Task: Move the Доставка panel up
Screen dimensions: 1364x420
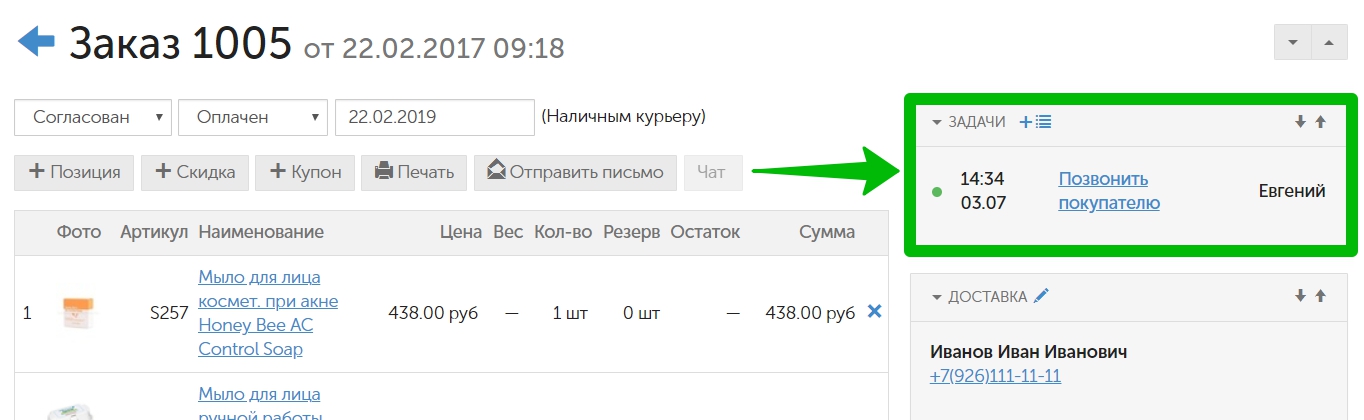Action: click(1320, 296)
